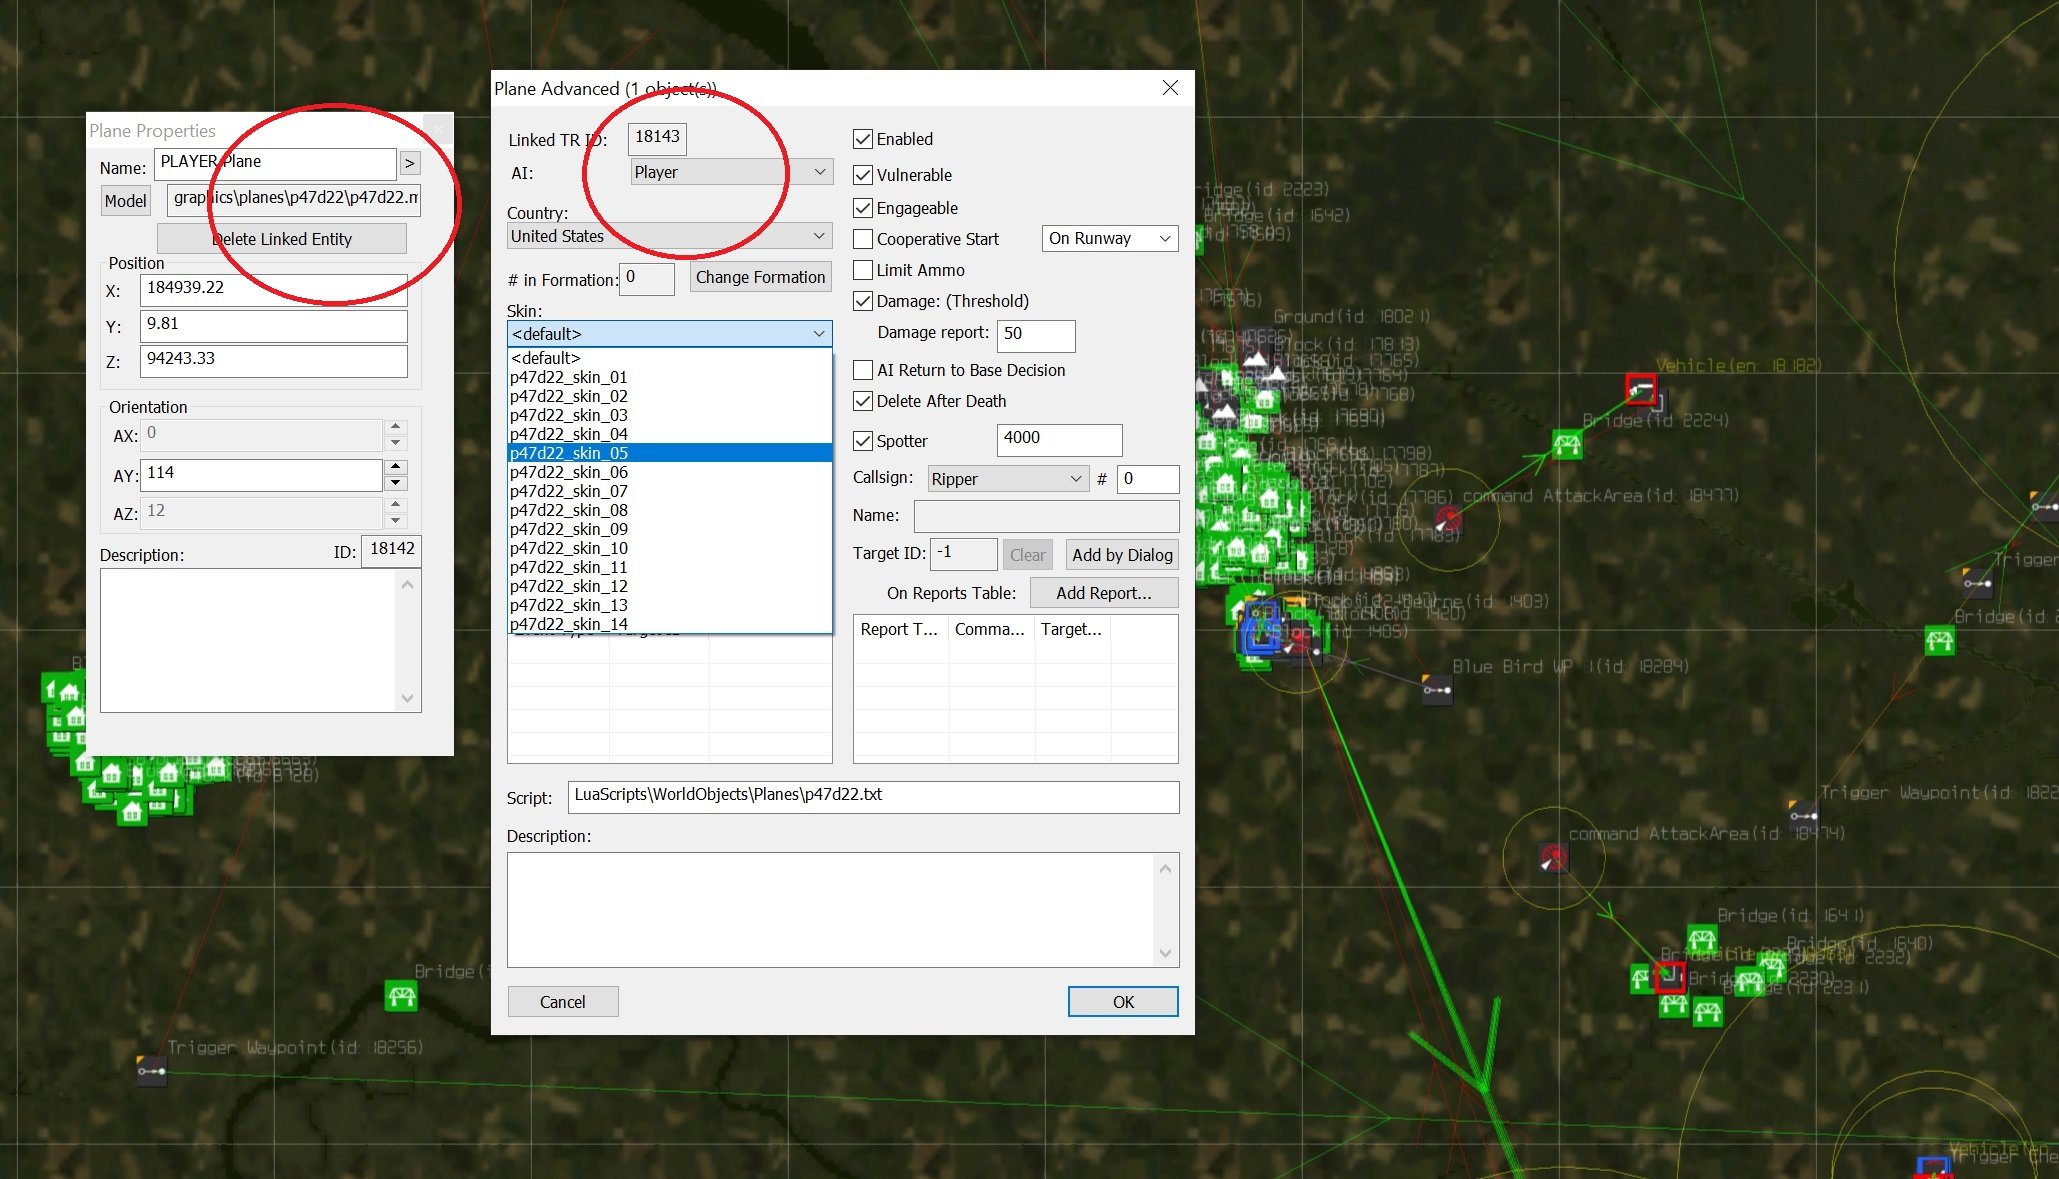Click Plane Advanced description scrollbar up arrow
Image resolution: width=2059 pixels, height=1179 pixels.
(x=1165, y=869)
